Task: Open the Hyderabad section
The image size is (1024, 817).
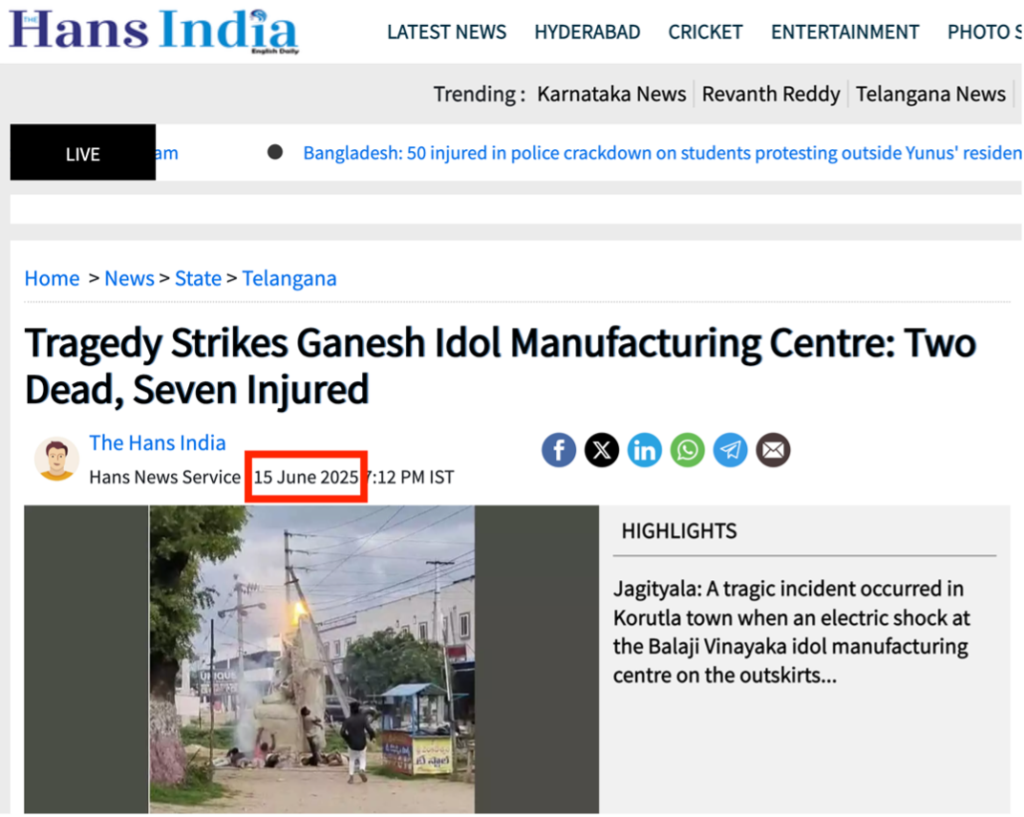Action: point(587,32)
